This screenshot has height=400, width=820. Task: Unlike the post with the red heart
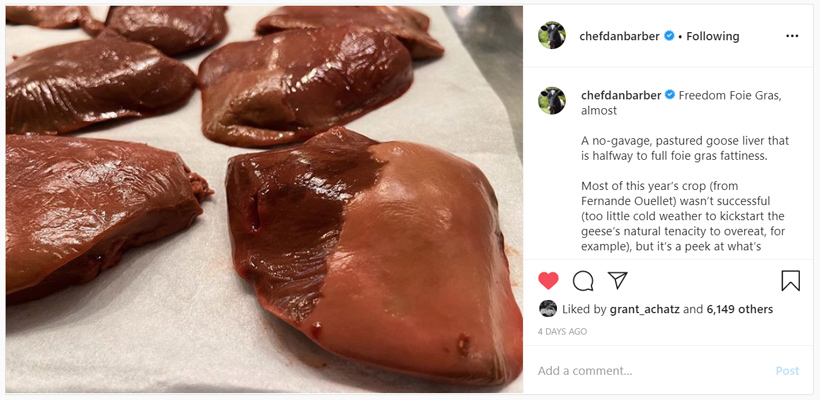point(548,281)
